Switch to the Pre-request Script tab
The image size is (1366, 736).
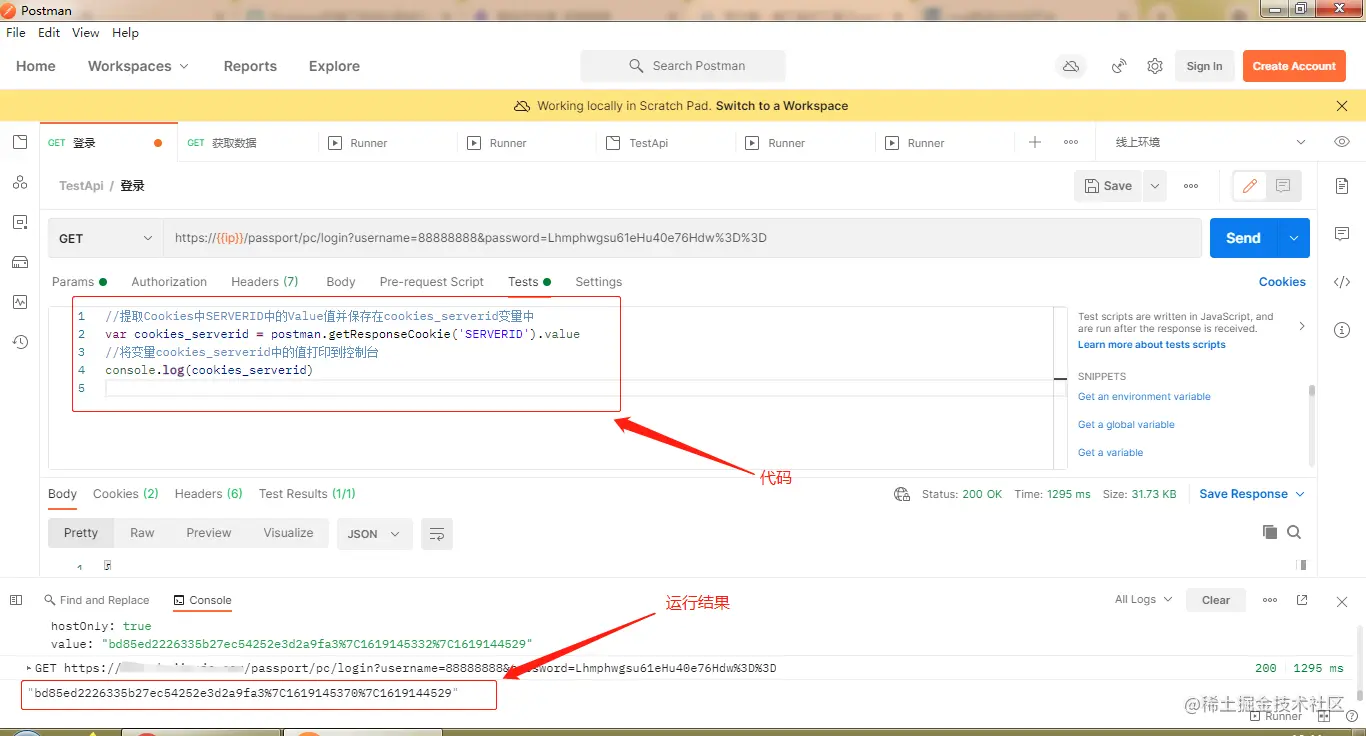tap(431, 282)
